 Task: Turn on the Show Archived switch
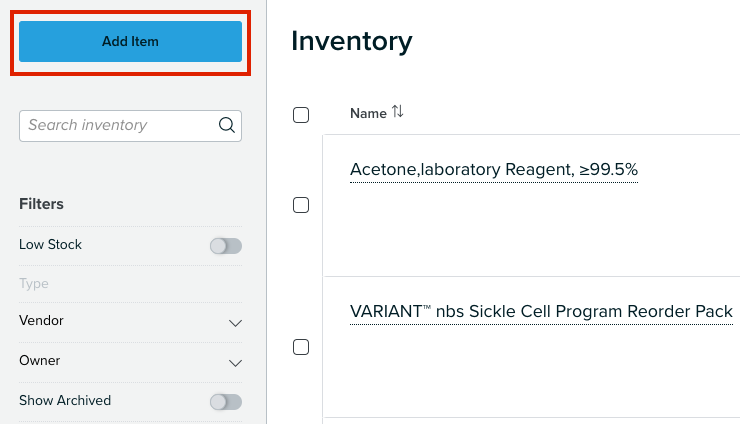pyautogui.click(x=226, y=402)
